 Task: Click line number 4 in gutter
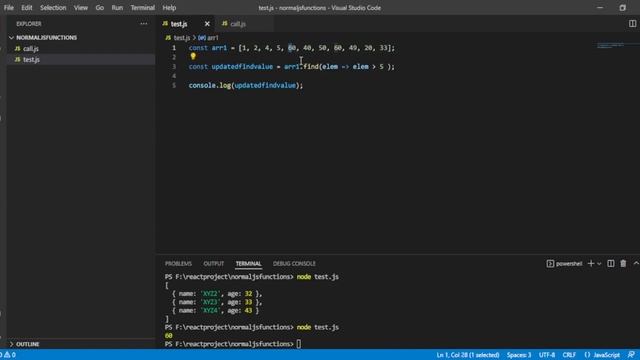174,76
